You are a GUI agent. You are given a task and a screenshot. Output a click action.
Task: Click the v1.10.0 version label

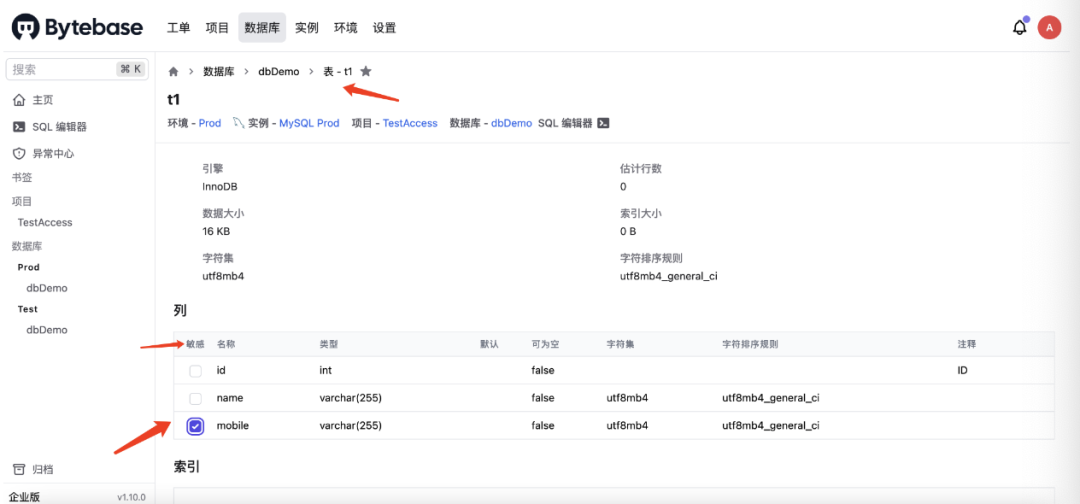(132, 497)
